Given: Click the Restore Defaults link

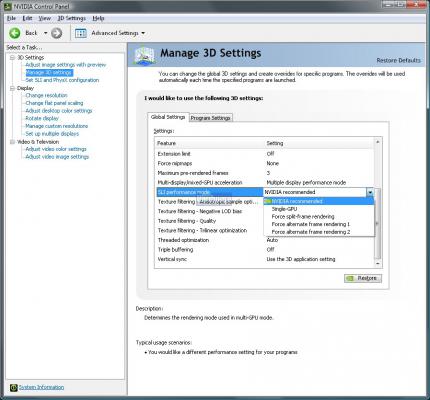Looking at the screenshot, I should coord(398,60).
